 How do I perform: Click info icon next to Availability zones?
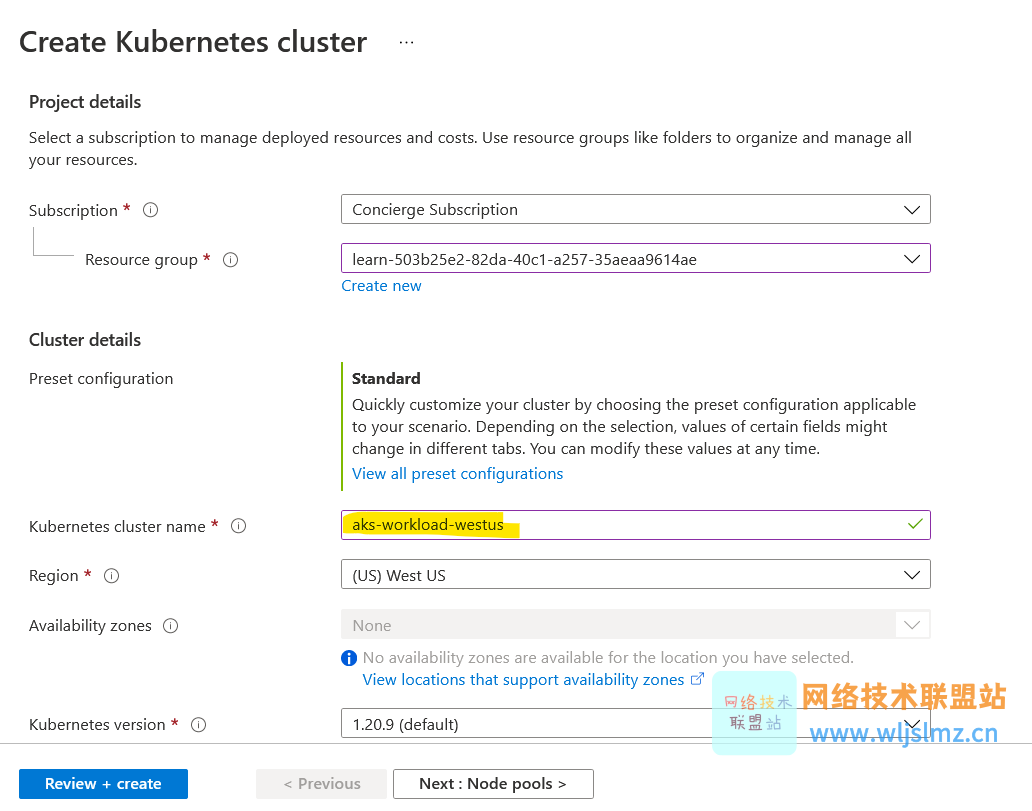pyautogui.click(x=170, y=626)
